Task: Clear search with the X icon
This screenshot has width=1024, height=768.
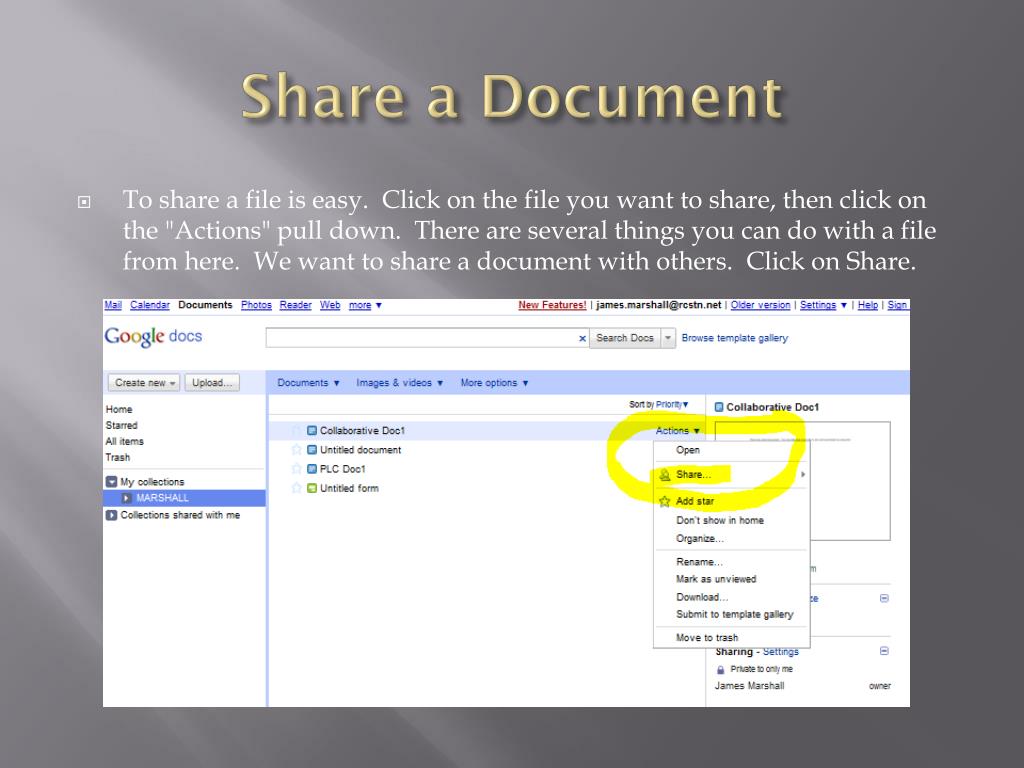Action: [x=582, y=338]
